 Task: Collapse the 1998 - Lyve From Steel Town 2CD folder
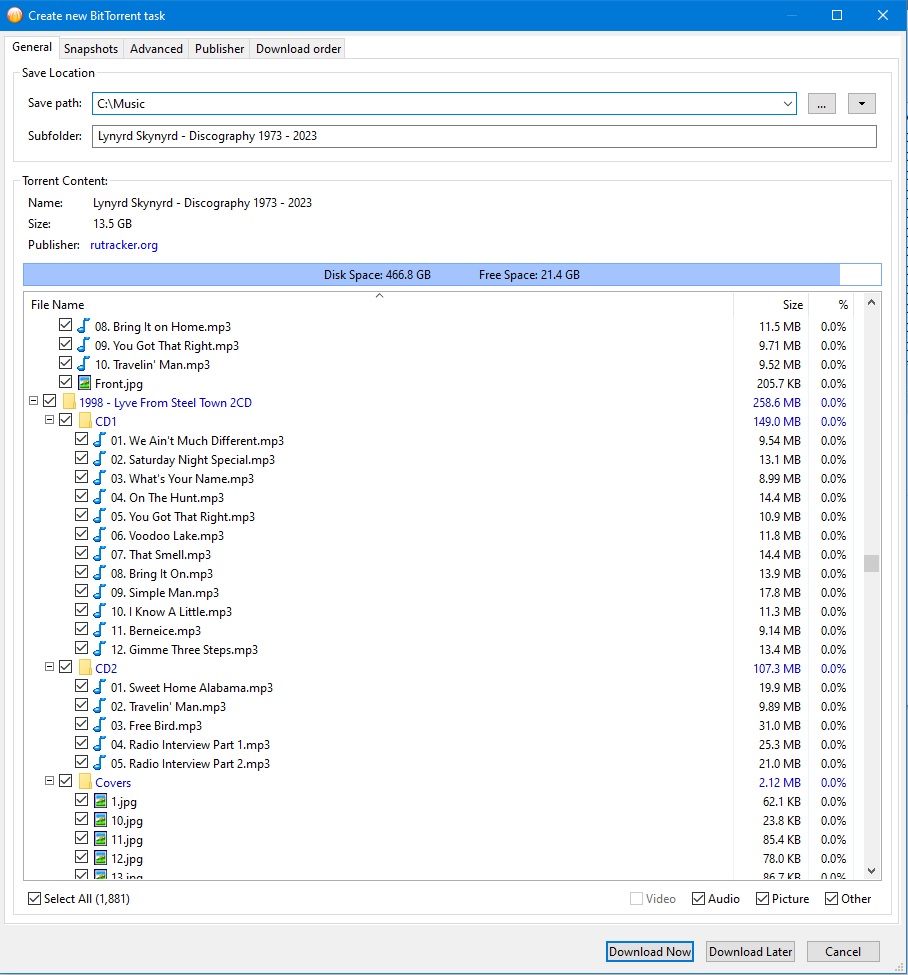tap(34, 401)
